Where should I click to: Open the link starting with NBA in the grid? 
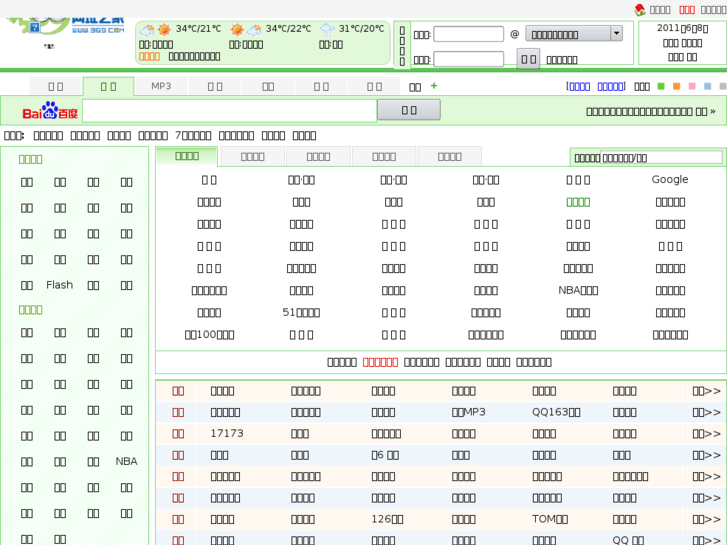[x=578, y=290]
